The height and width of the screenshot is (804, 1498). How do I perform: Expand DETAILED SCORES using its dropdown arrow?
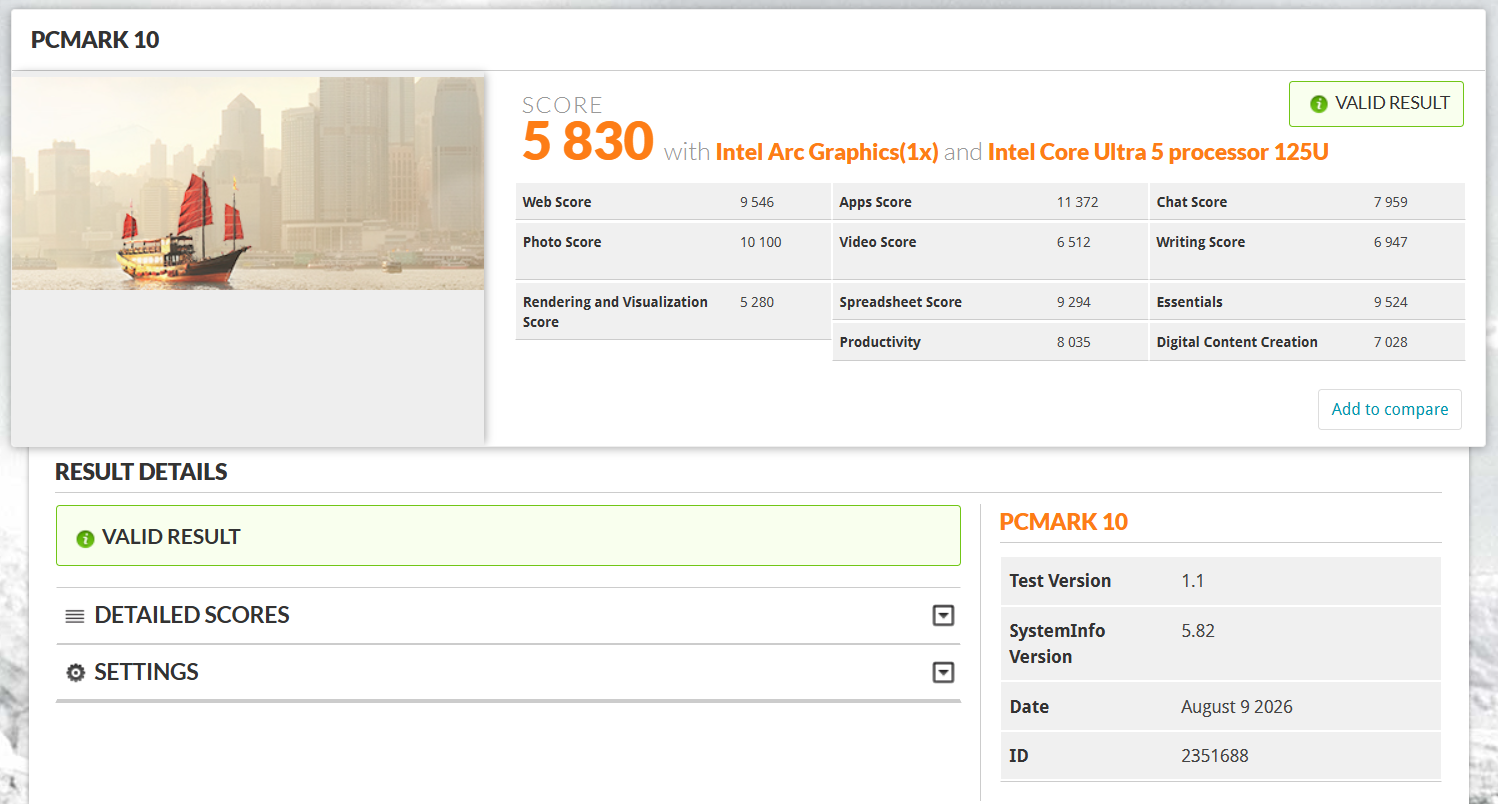coord(943,616)
